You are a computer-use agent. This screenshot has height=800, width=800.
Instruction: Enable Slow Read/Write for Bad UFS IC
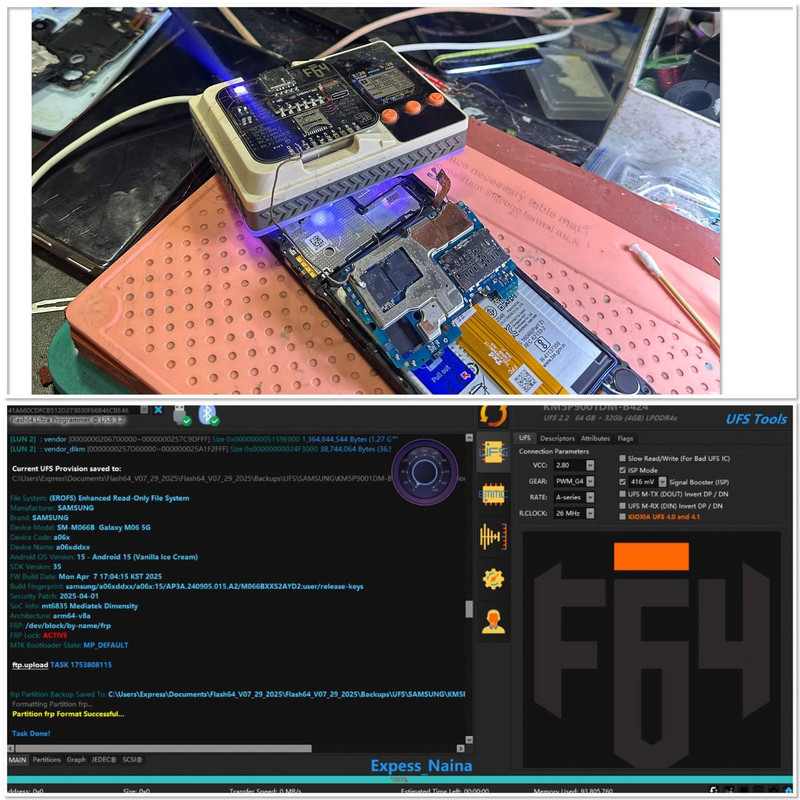(622, 458)
